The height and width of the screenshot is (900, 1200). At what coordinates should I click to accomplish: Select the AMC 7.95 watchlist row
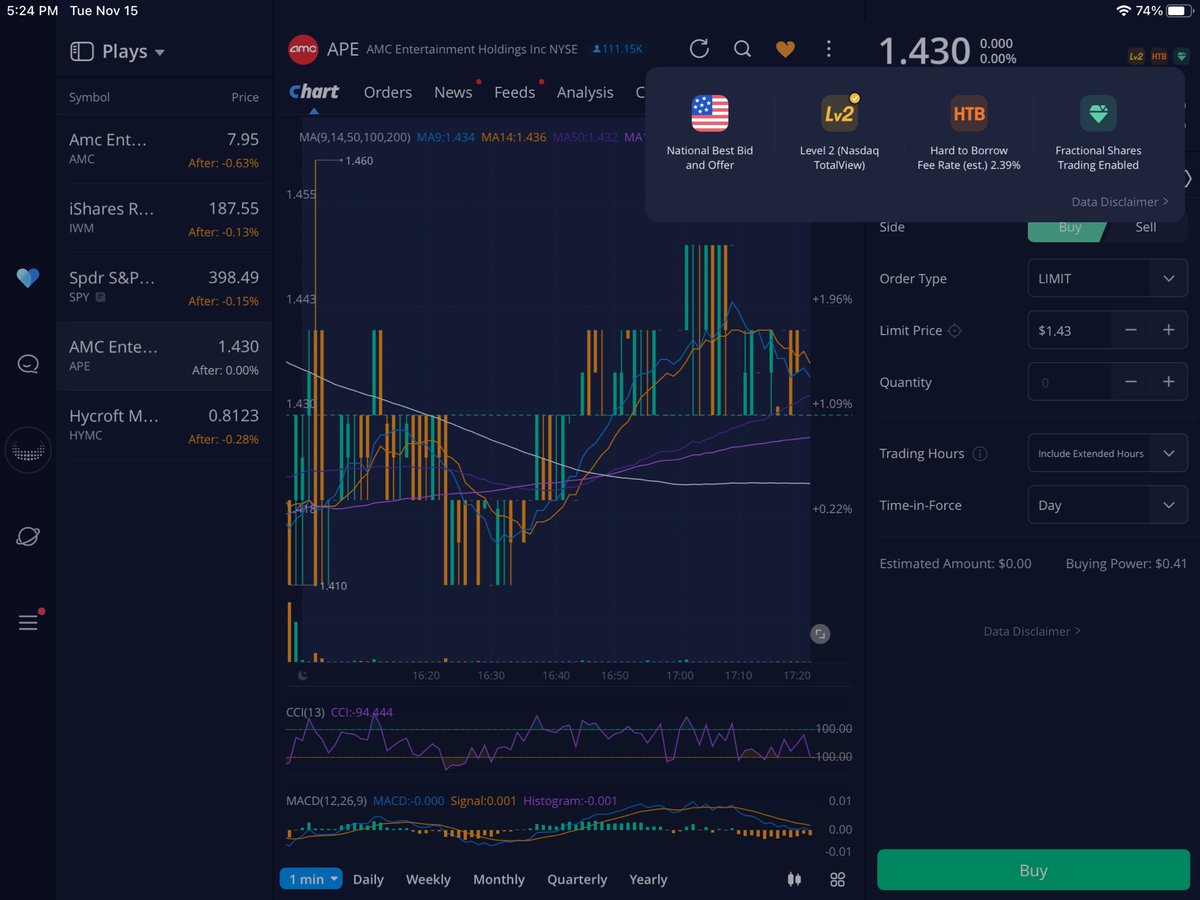(x=164, y=150)
